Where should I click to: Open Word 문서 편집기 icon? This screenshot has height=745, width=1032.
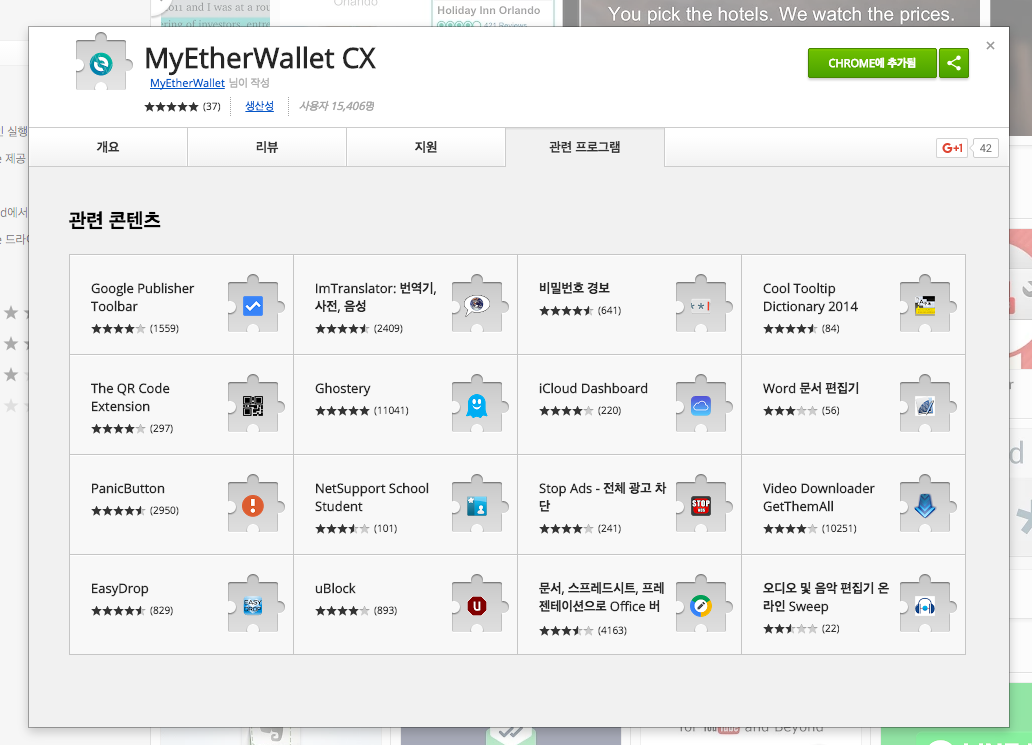[925, 405]
